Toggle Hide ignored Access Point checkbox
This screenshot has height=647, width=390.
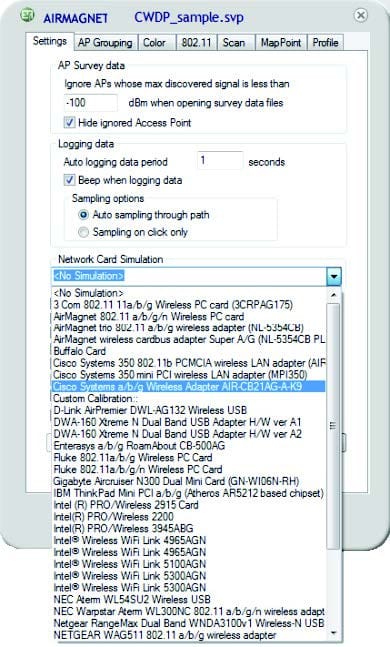(69, 123)
